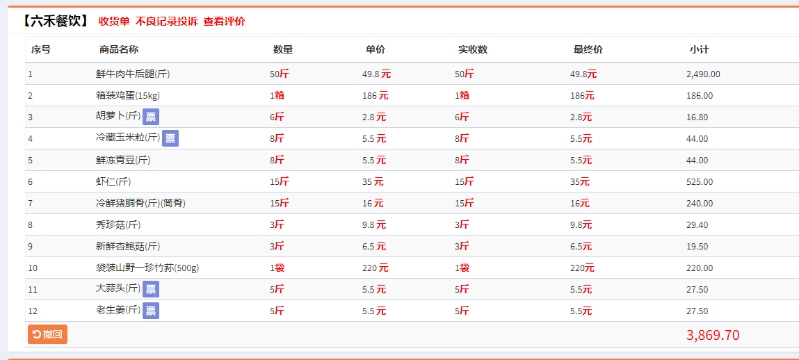Open the 收货单 link
This screenshot has width=799, height=360.
pyautogui.click(x=114, y=21)
